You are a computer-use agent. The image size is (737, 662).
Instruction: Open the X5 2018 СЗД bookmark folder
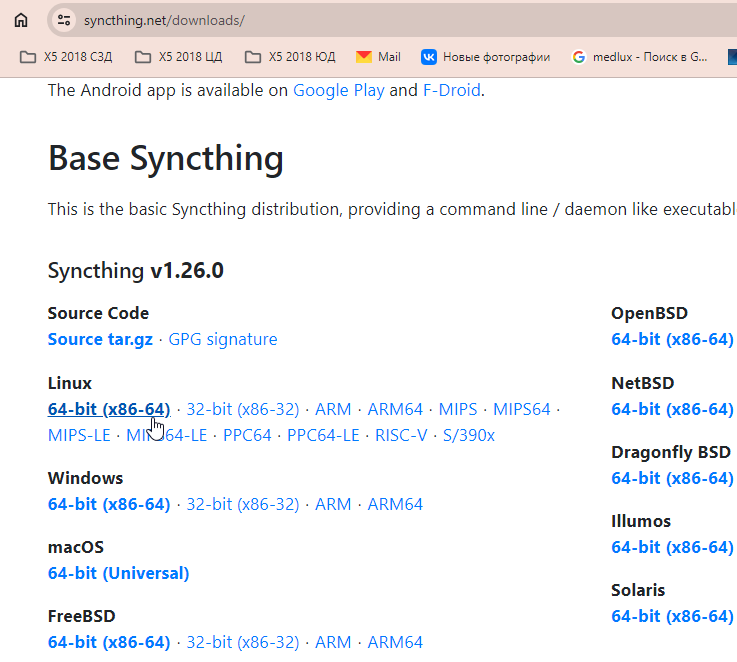[x=66, y=57]
